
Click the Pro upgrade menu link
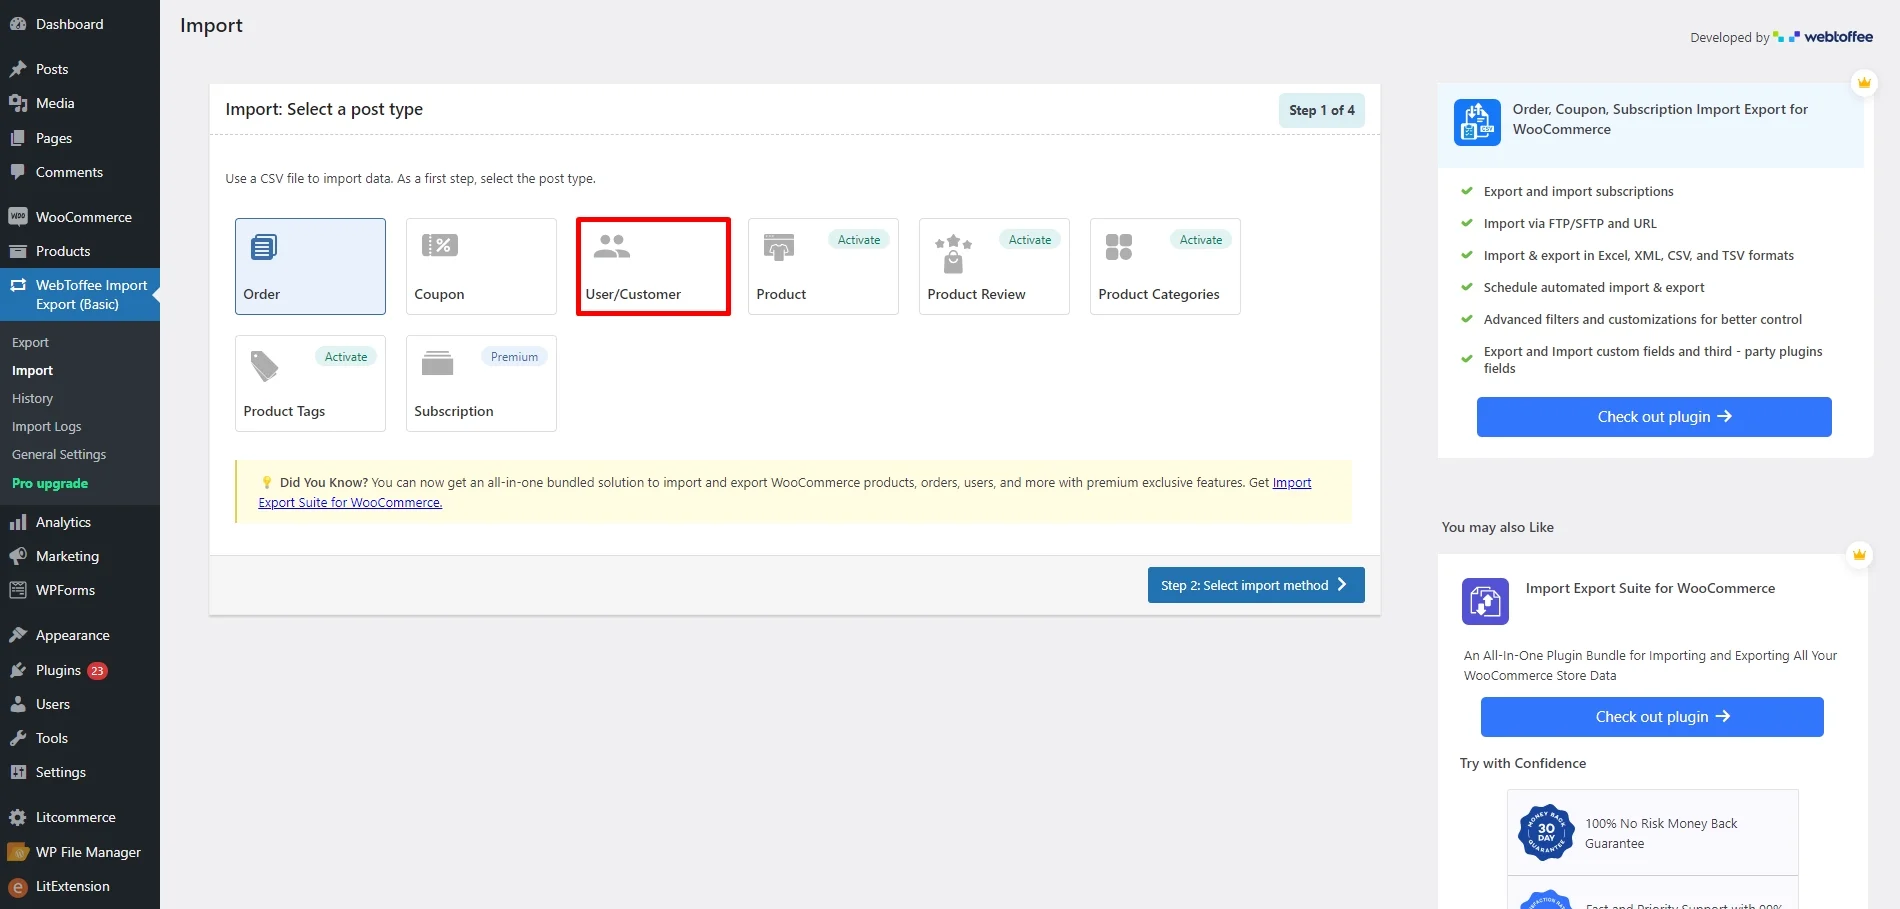coord(50,483)
